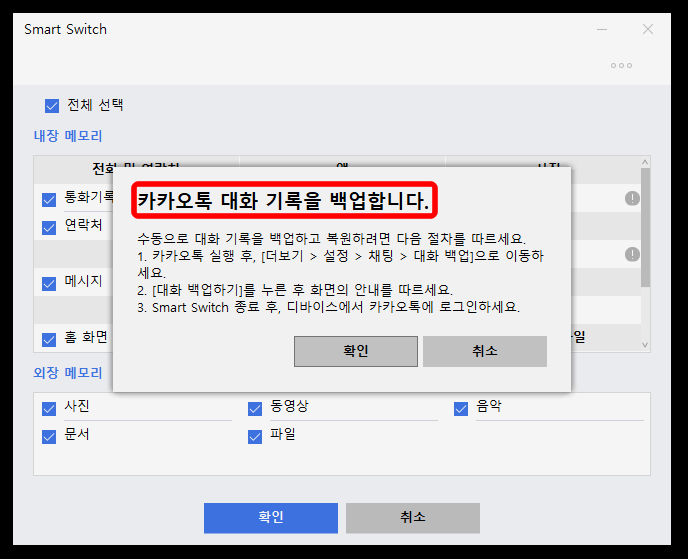Viewport: 688px width, 559px height.
Task: Click the 외장 메모리 heading
Action: point(68,373)
